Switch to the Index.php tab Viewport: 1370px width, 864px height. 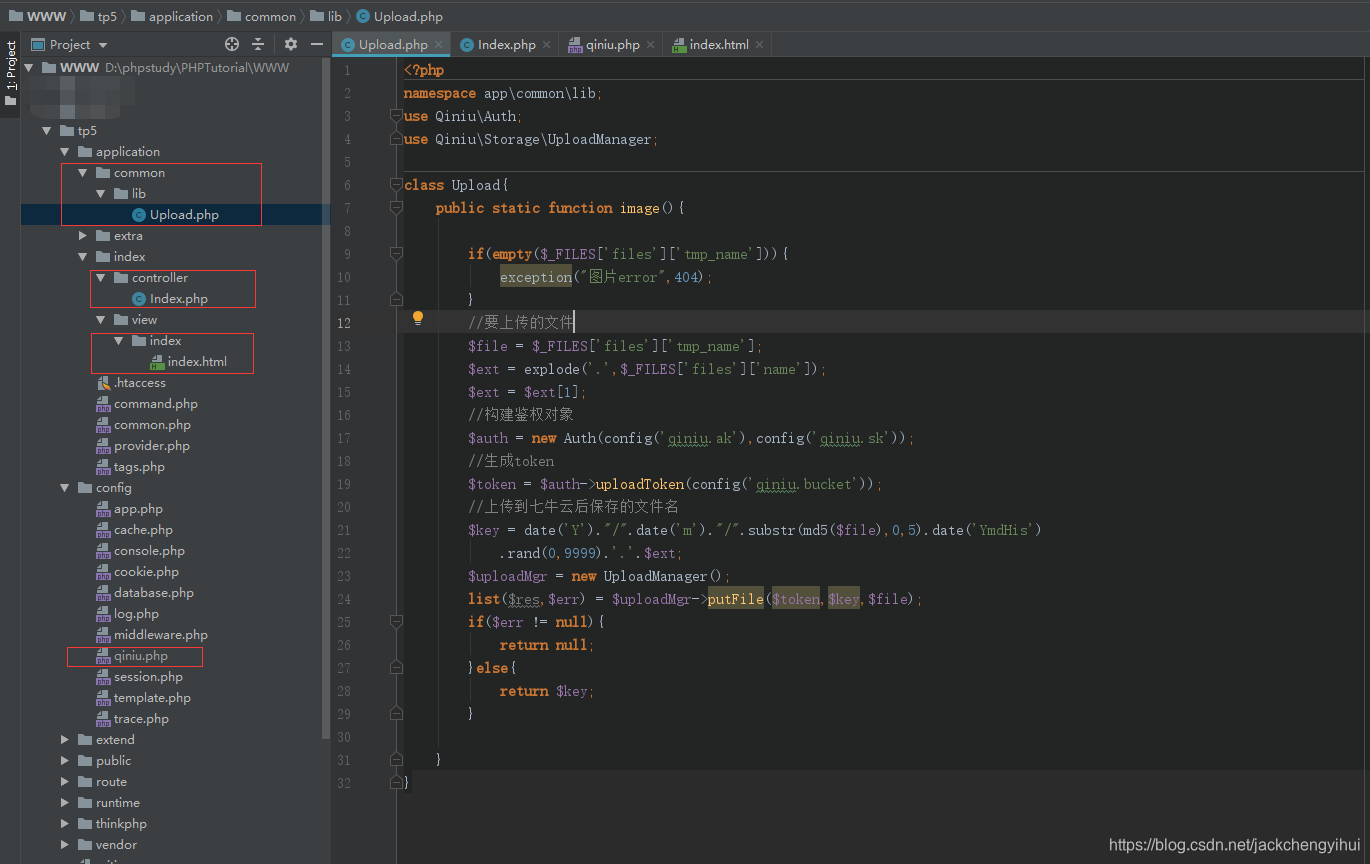pyautogui.click(x=506, y=45)
